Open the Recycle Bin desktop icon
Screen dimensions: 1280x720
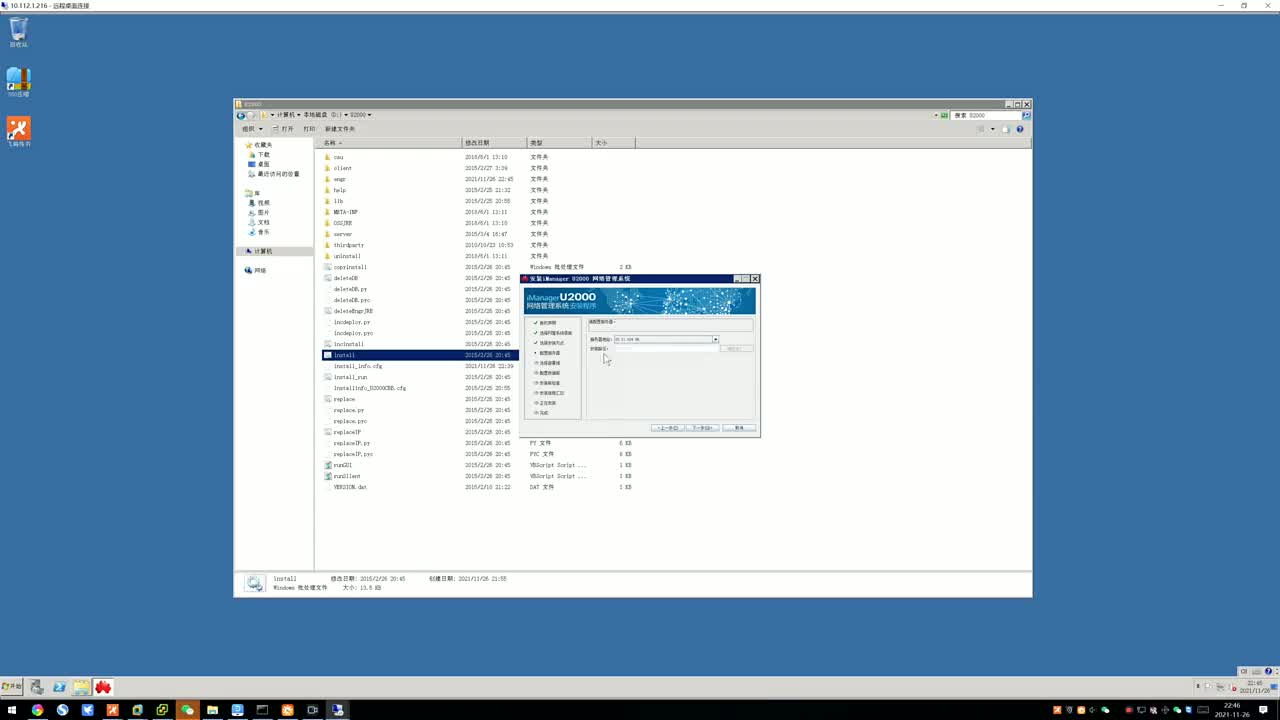click(x=18, y=32)
